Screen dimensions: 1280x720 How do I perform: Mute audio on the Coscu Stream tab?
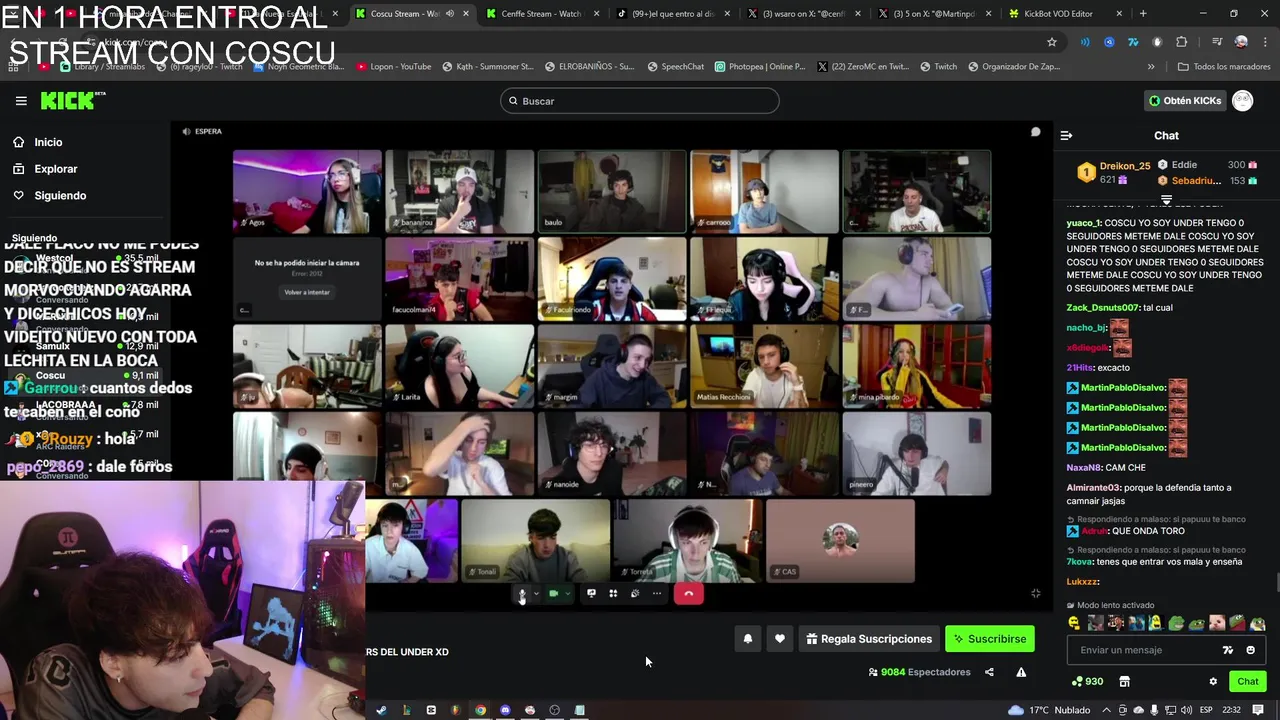449,14
